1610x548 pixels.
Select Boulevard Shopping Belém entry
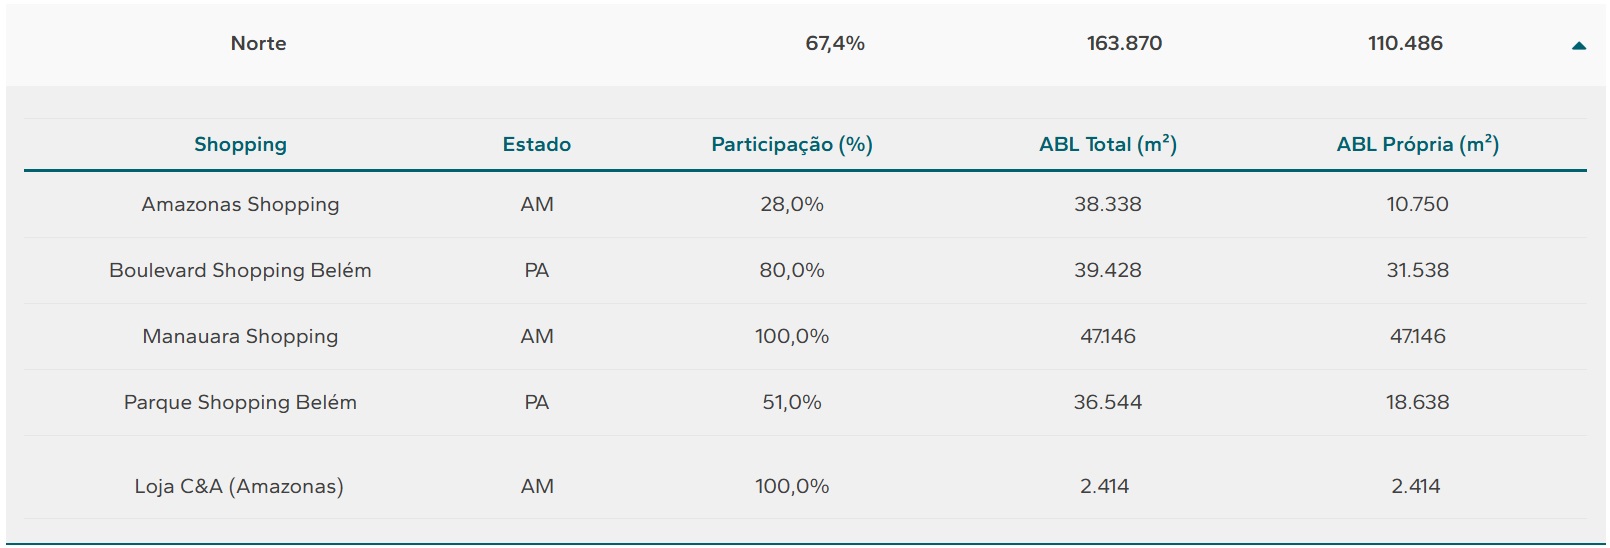[x=240, y=270]
